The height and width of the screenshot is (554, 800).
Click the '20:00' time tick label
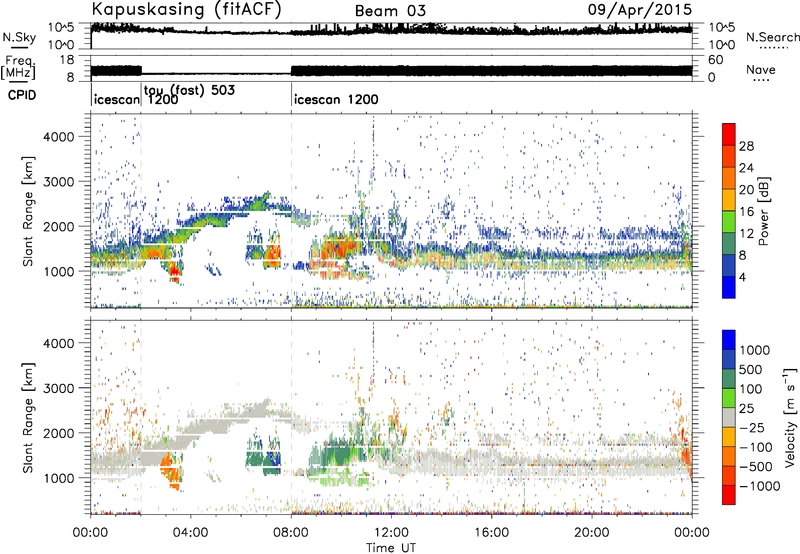point(592,533)
